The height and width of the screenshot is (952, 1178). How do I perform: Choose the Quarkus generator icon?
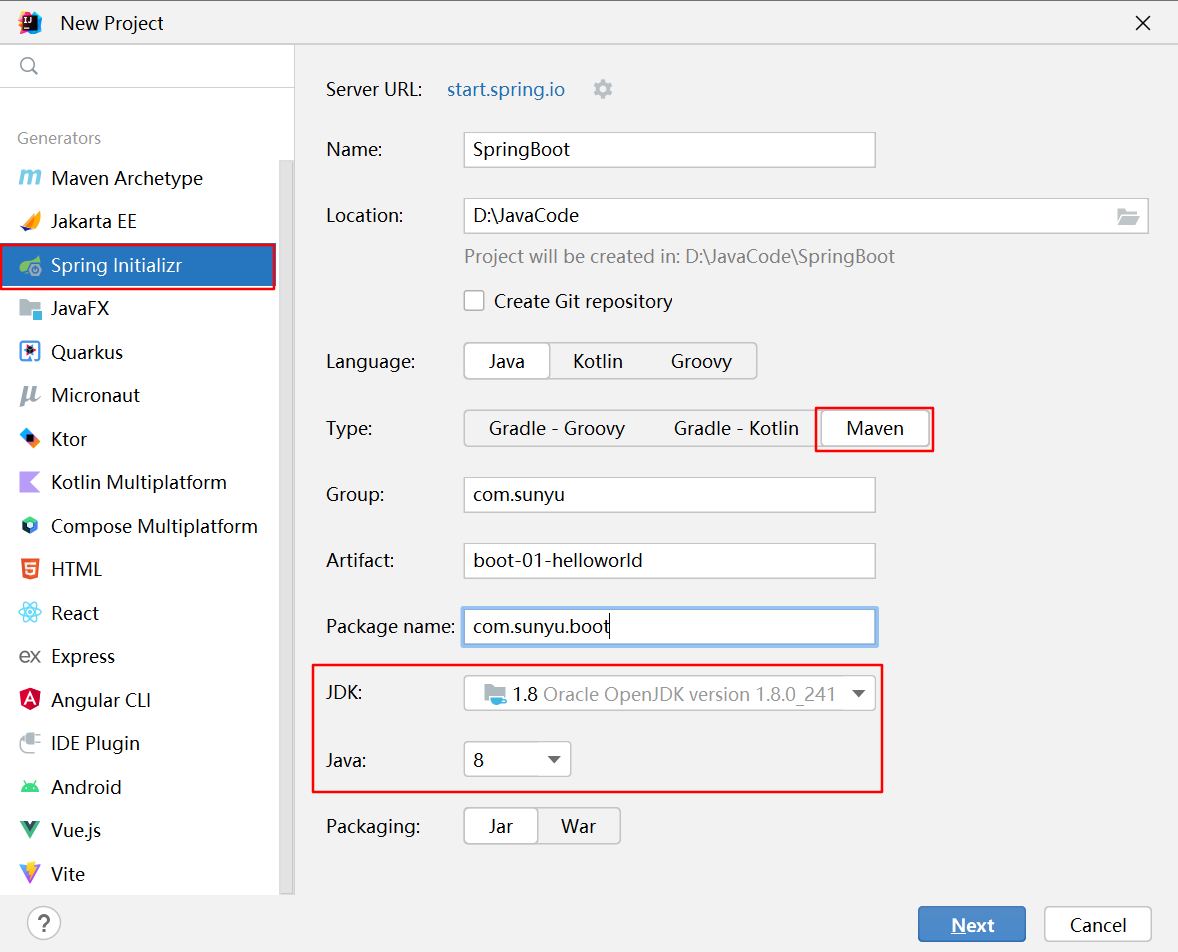[30, 352]
